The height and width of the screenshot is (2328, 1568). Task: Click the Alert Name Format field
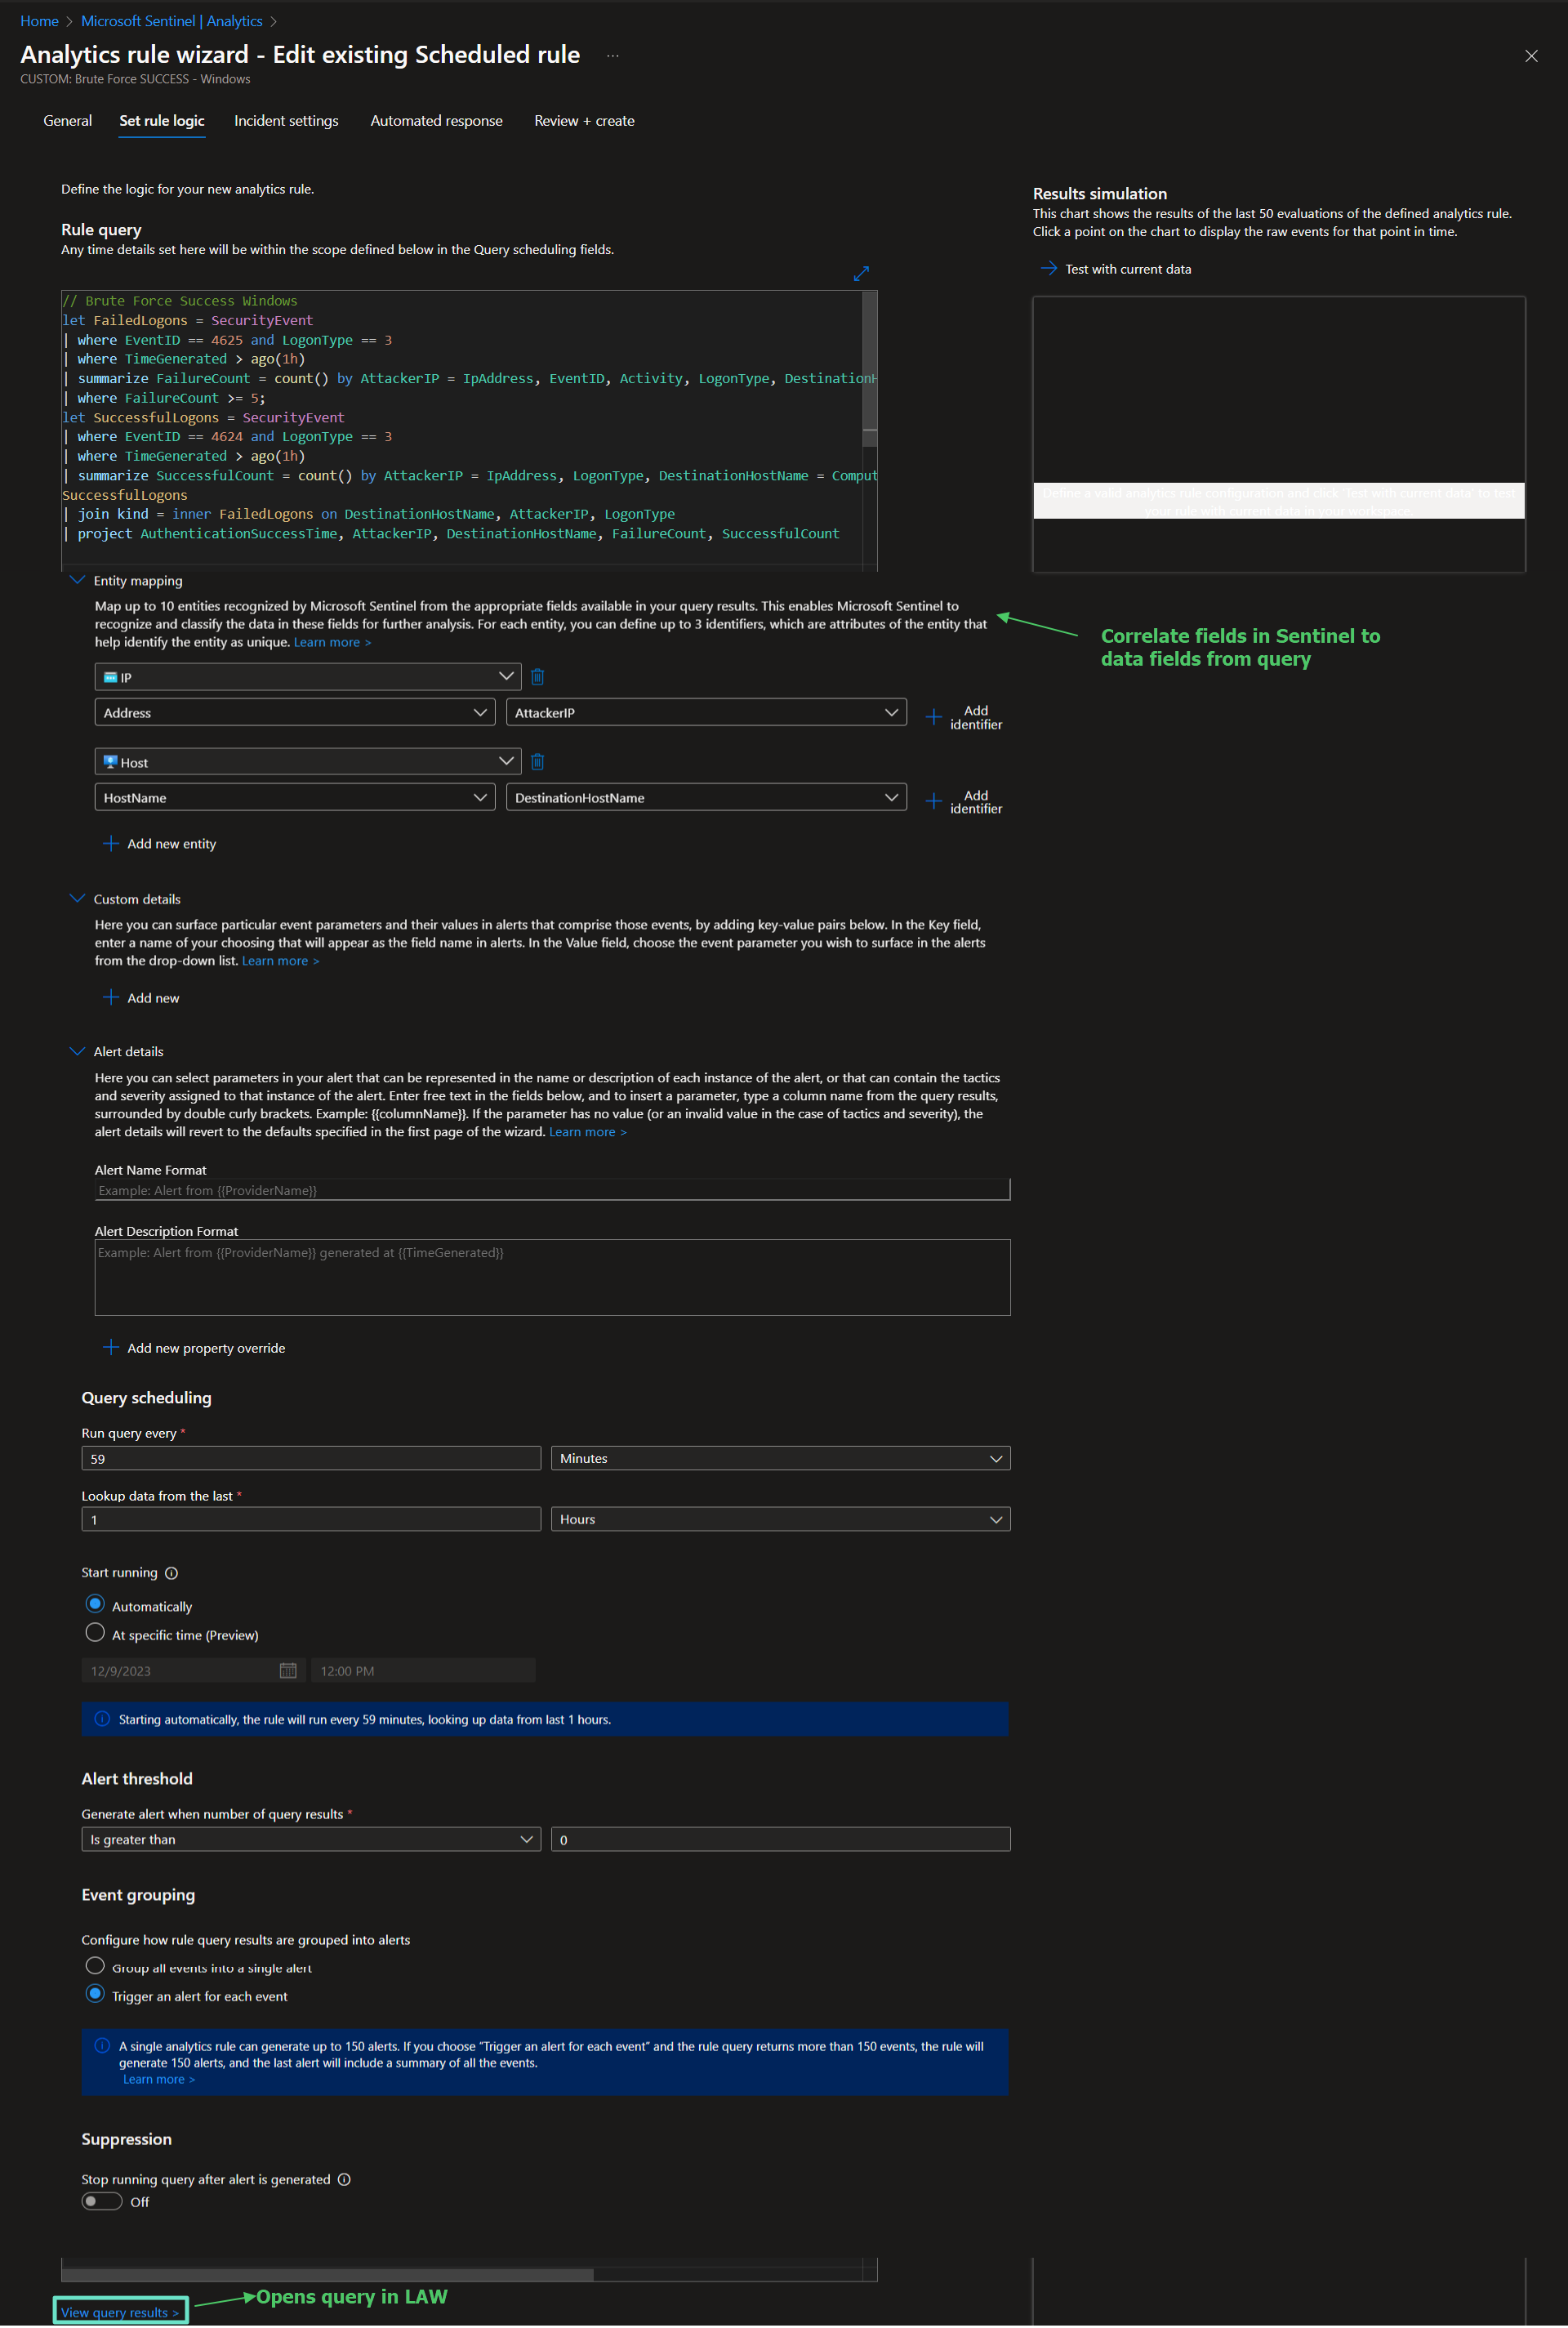[552, 1190]
